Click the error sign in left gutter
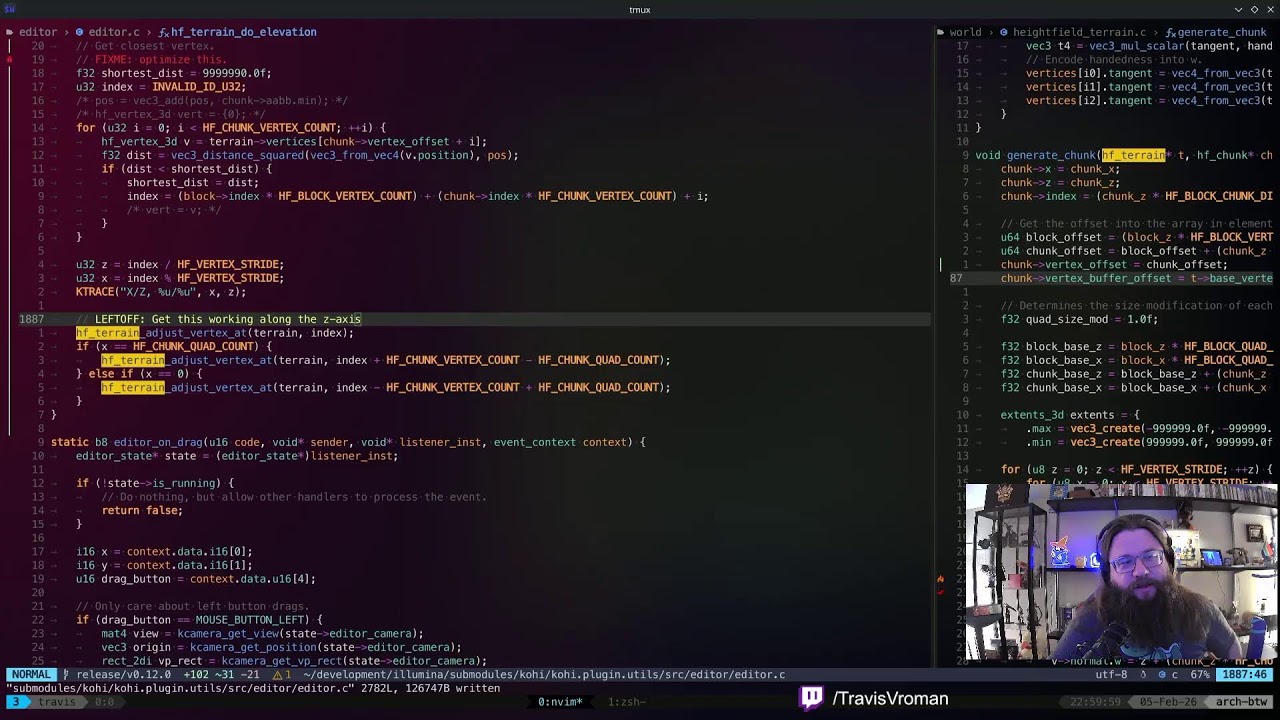This screenshot has height=720, width=1280. [9, 60]
